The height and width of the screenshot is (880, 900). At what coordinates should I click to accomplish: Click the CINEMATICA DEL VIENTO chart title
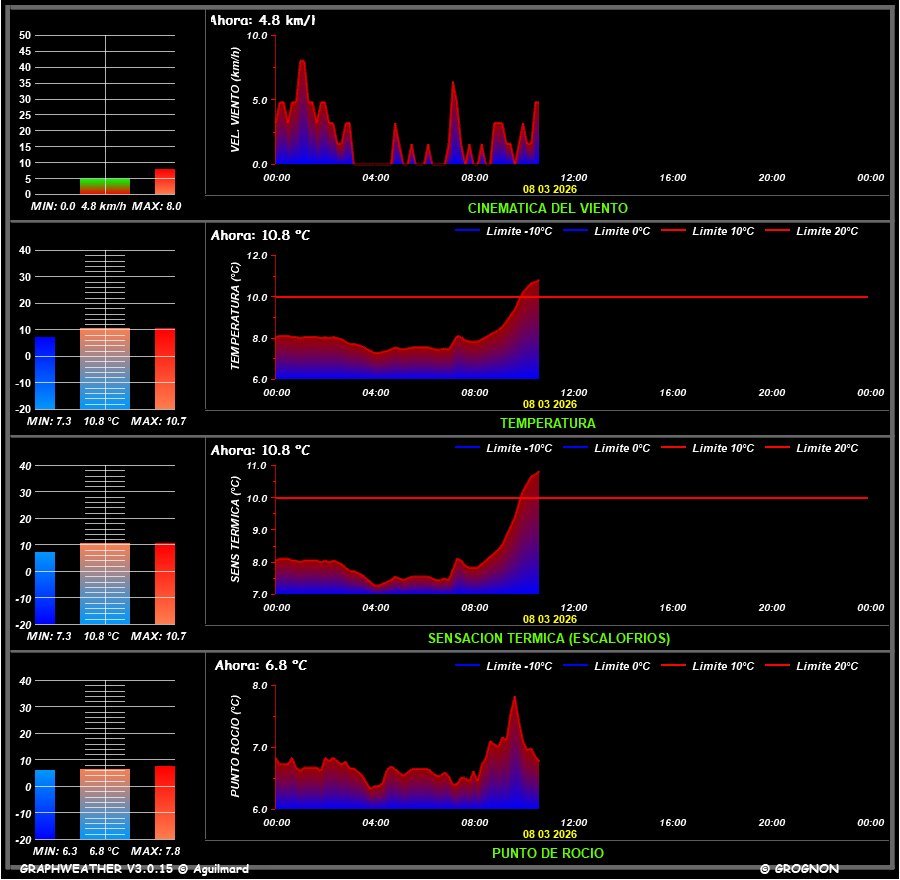(x=547, y=208)
